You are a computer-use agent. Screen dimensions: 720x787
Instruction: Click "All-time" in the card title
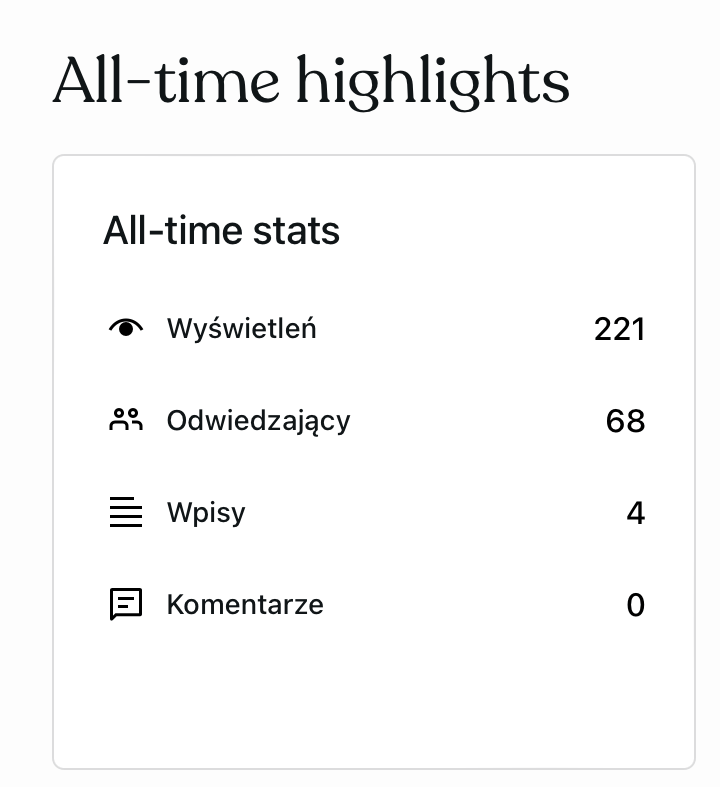pyautogui.click(x=172, y=231)
